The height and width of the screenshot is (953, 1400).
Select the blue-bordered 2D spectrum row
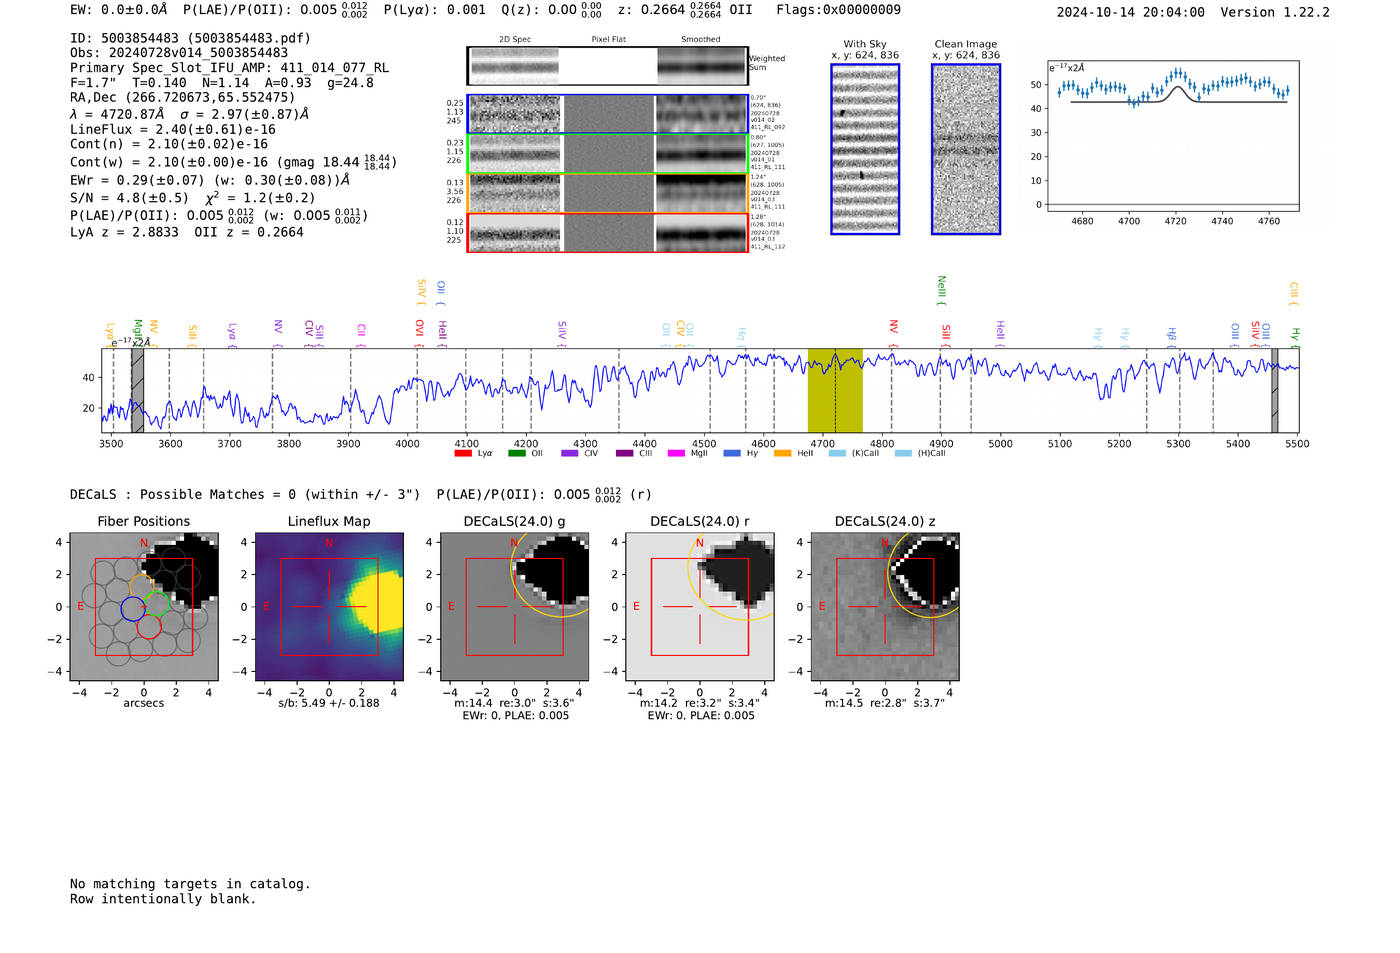607,114
